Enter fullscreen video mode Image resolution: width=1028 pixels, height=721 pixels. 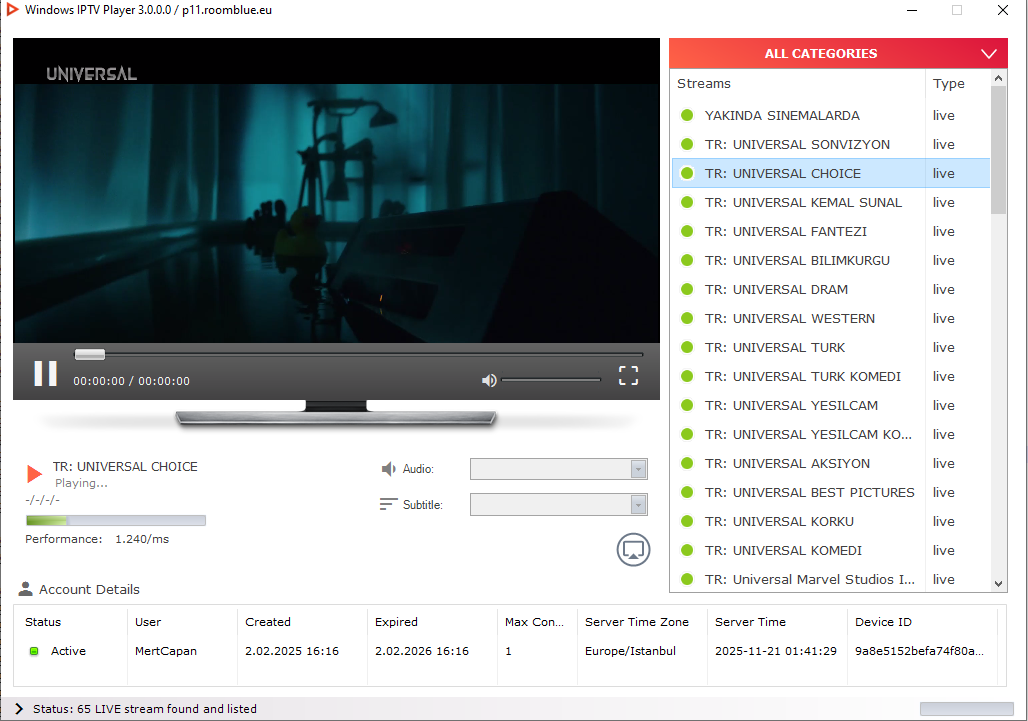click(628, 376)
